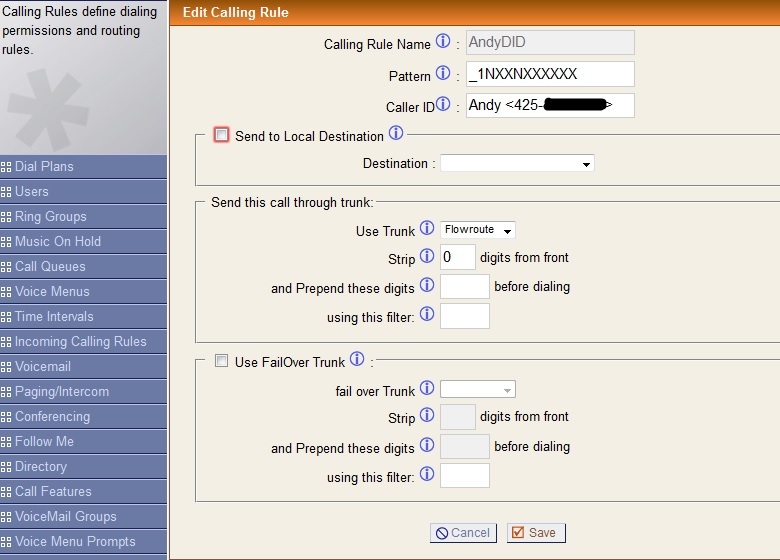Select Call Features menu item

[84, 491]
